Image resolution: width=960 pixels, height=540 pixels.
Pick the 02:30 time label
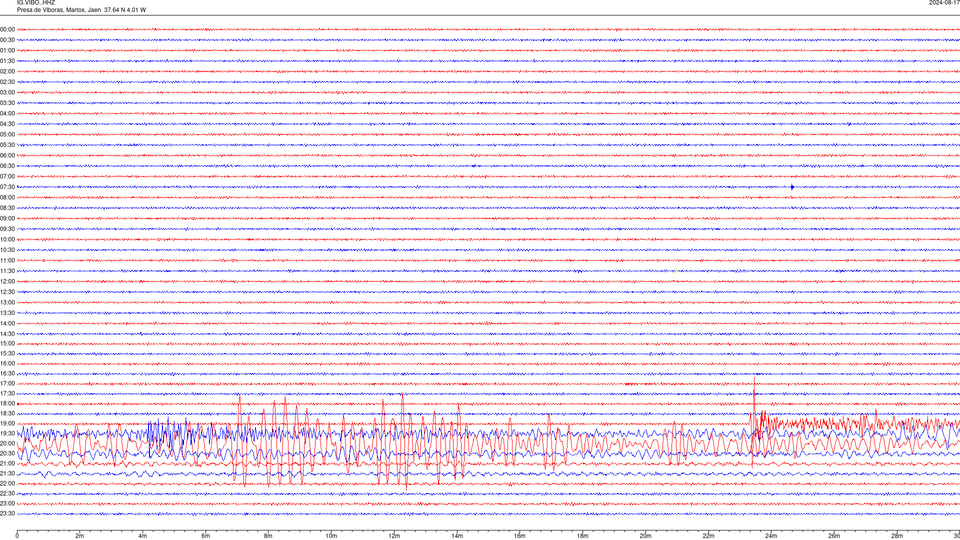7,82
